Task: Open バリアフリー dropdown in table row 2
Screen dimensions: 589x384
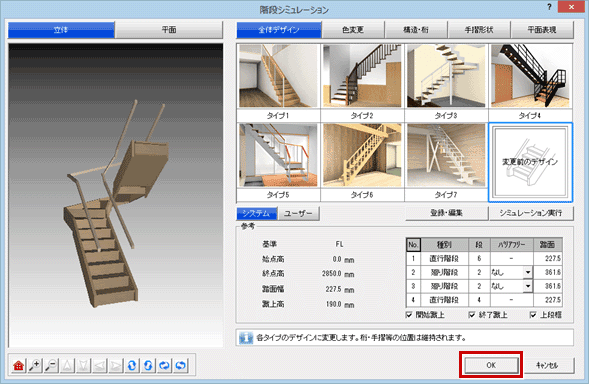Action: pyautogui.click(x=528, y=272)
